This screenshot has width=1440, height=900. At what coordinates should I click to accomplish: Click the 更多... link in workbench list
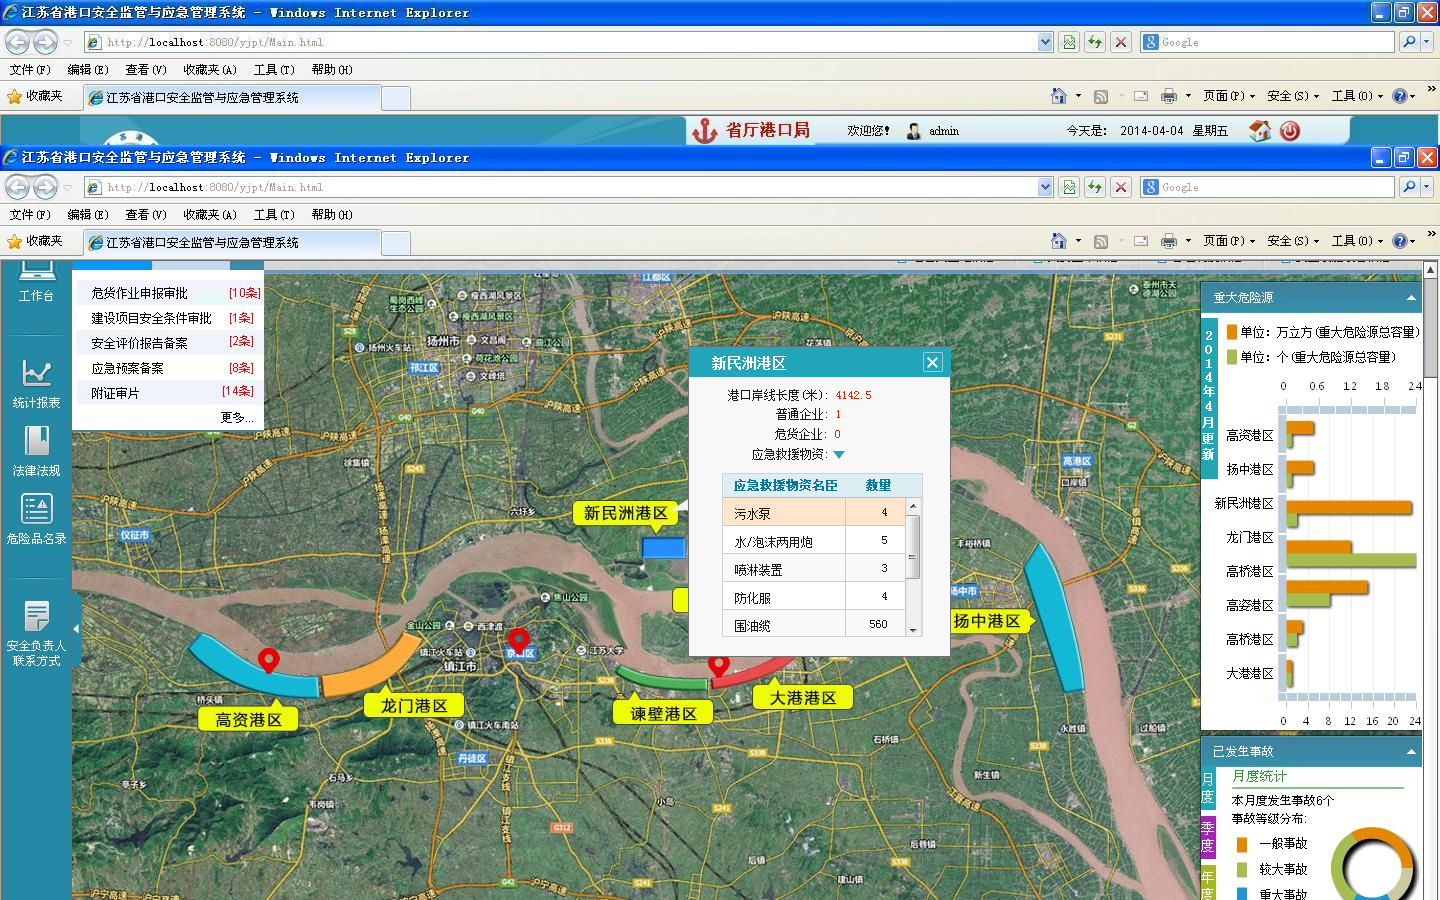(236, 418)
